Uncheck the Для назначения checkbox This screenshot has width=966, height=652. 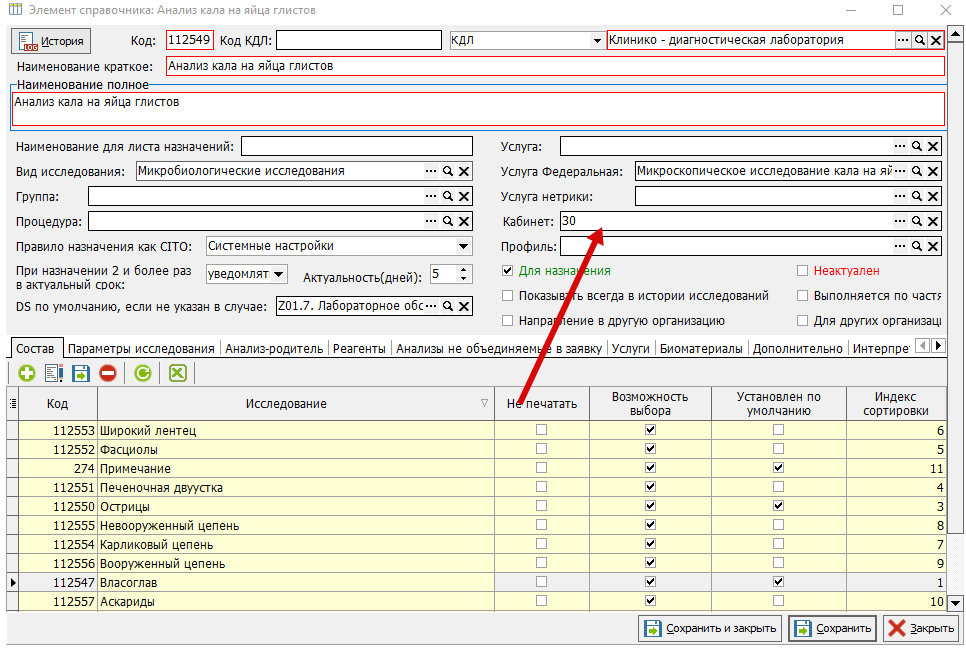508,271
